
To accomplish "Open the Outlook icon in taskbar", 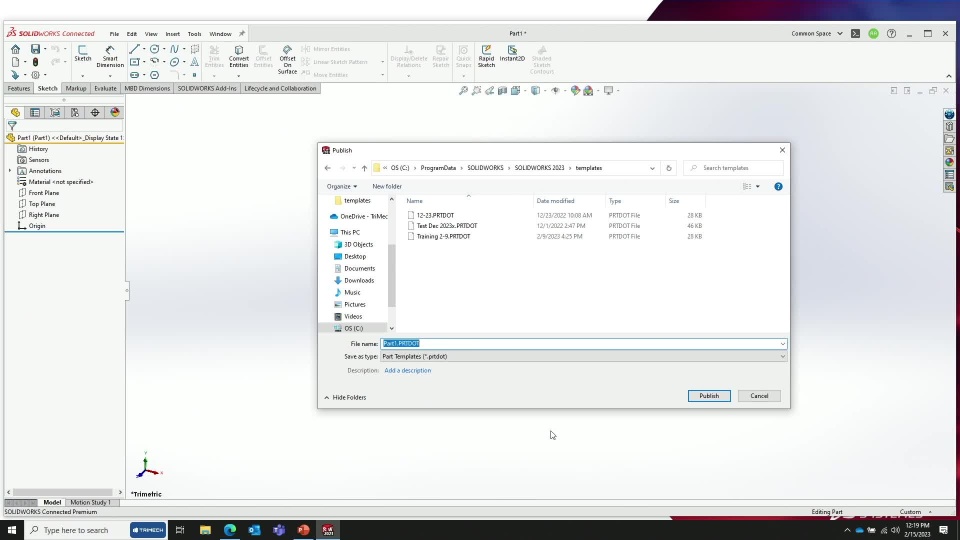I will (254, 530).
